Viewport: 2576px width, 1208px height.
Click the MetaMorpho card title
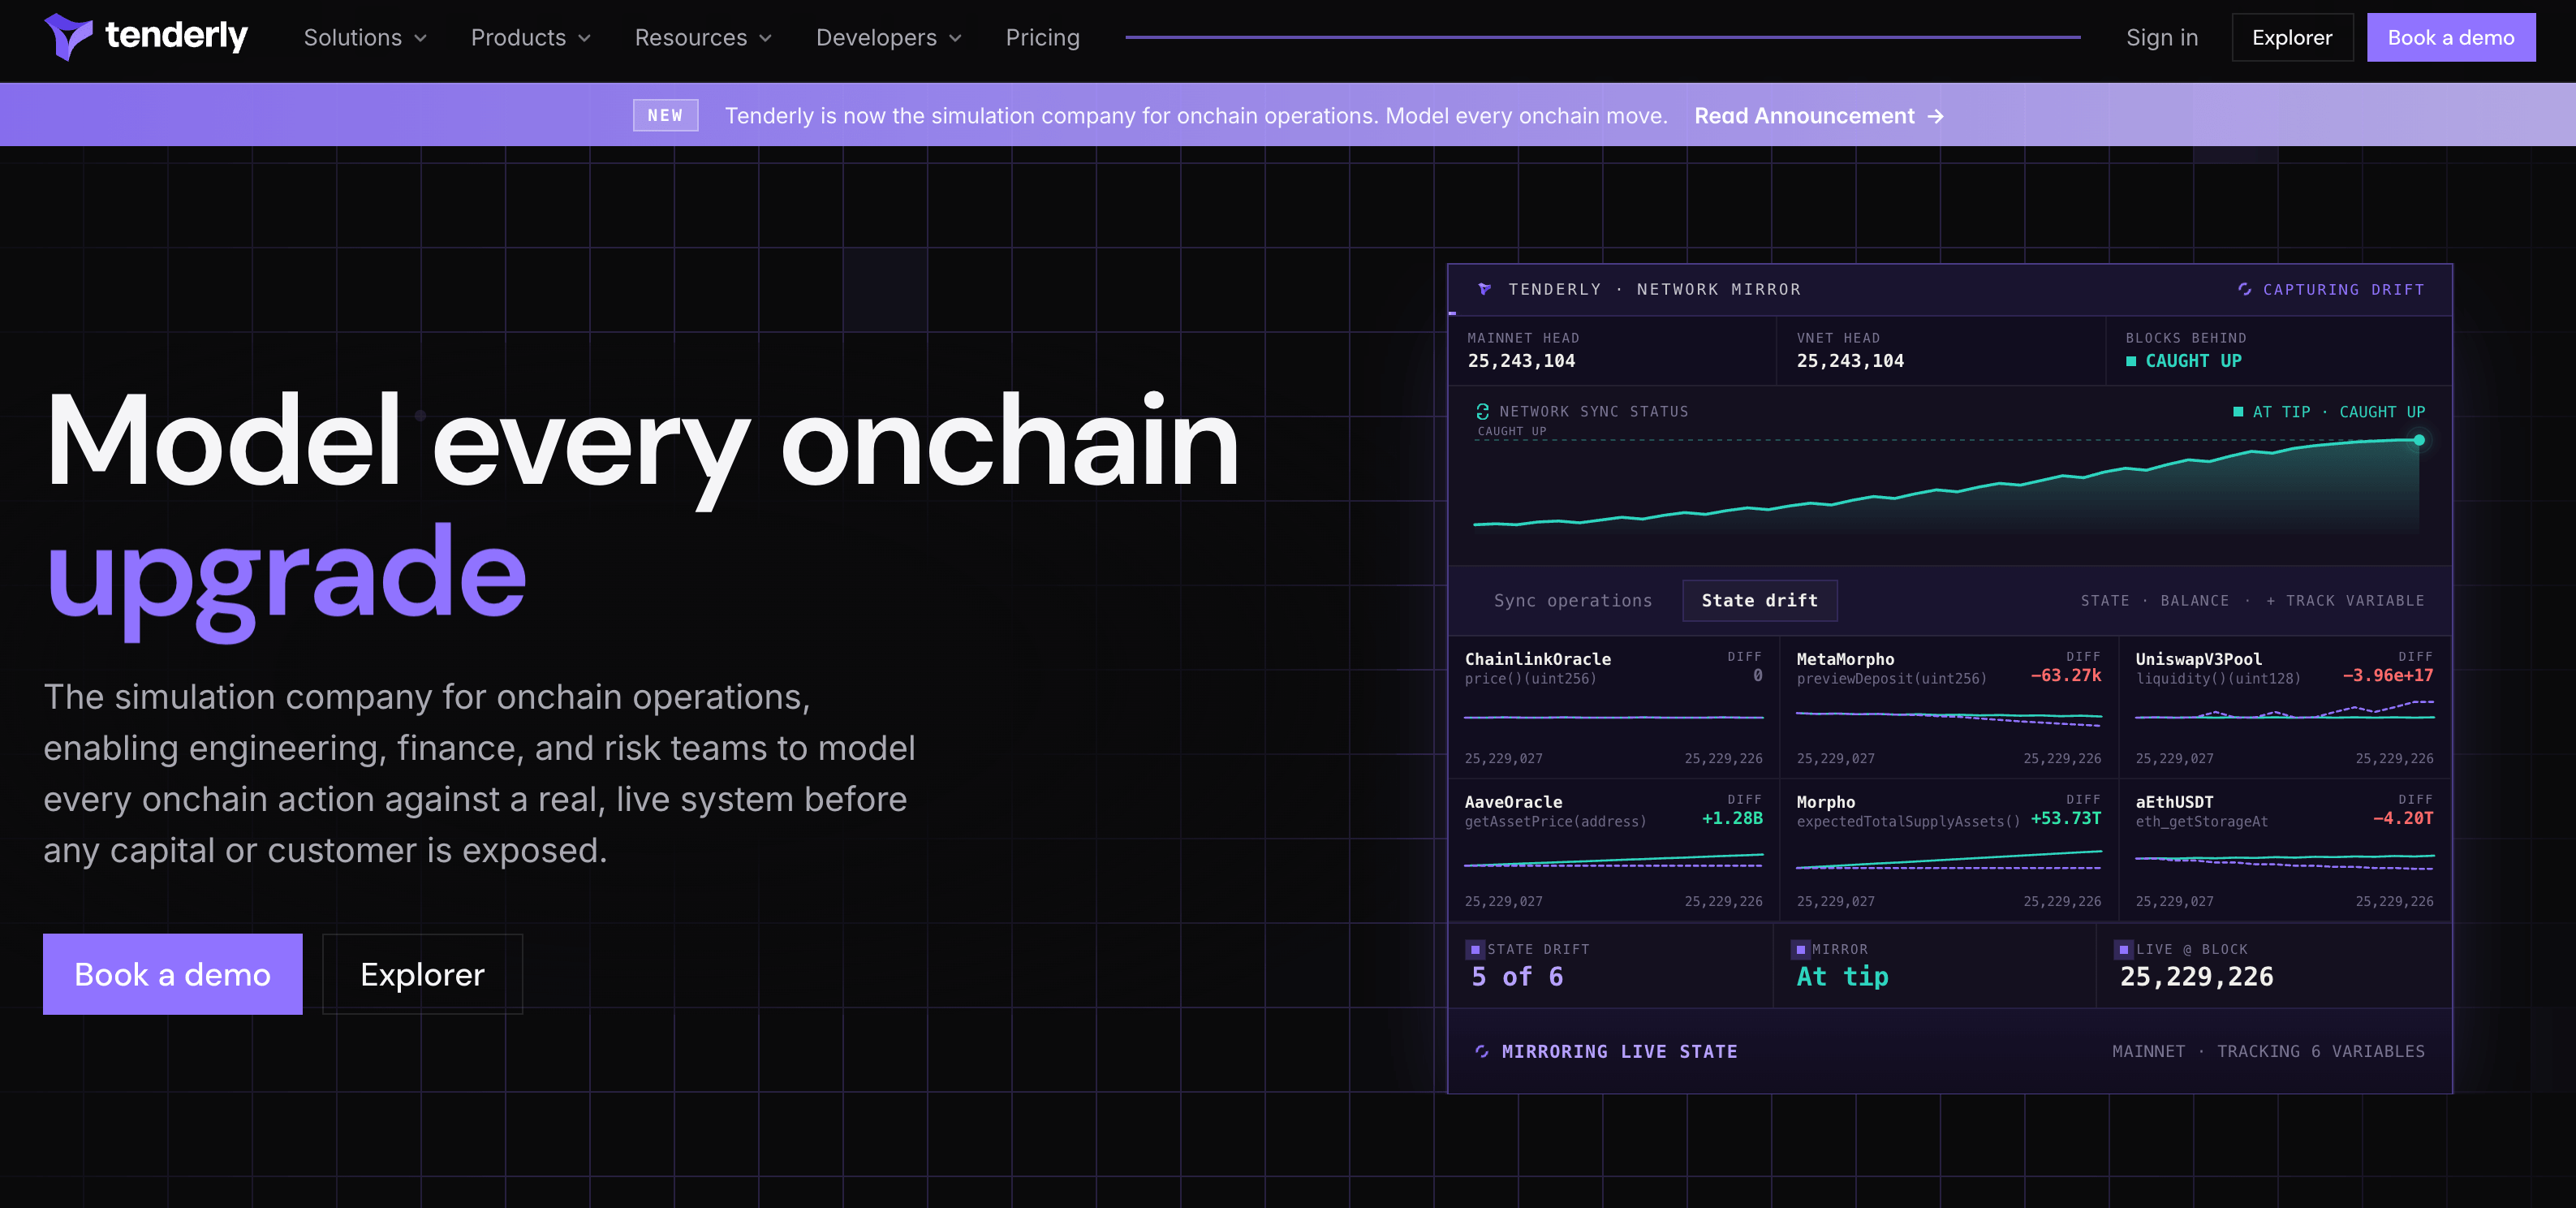pos(1845,659)
